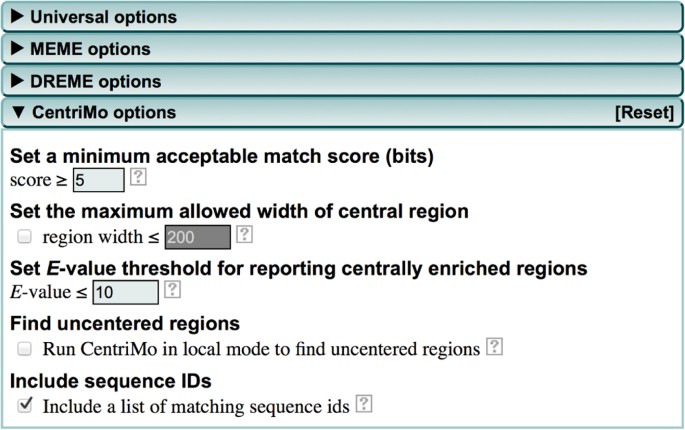685x430 pixels.
Task: Click the CentriMo options header title
Action: click(104, 113)
